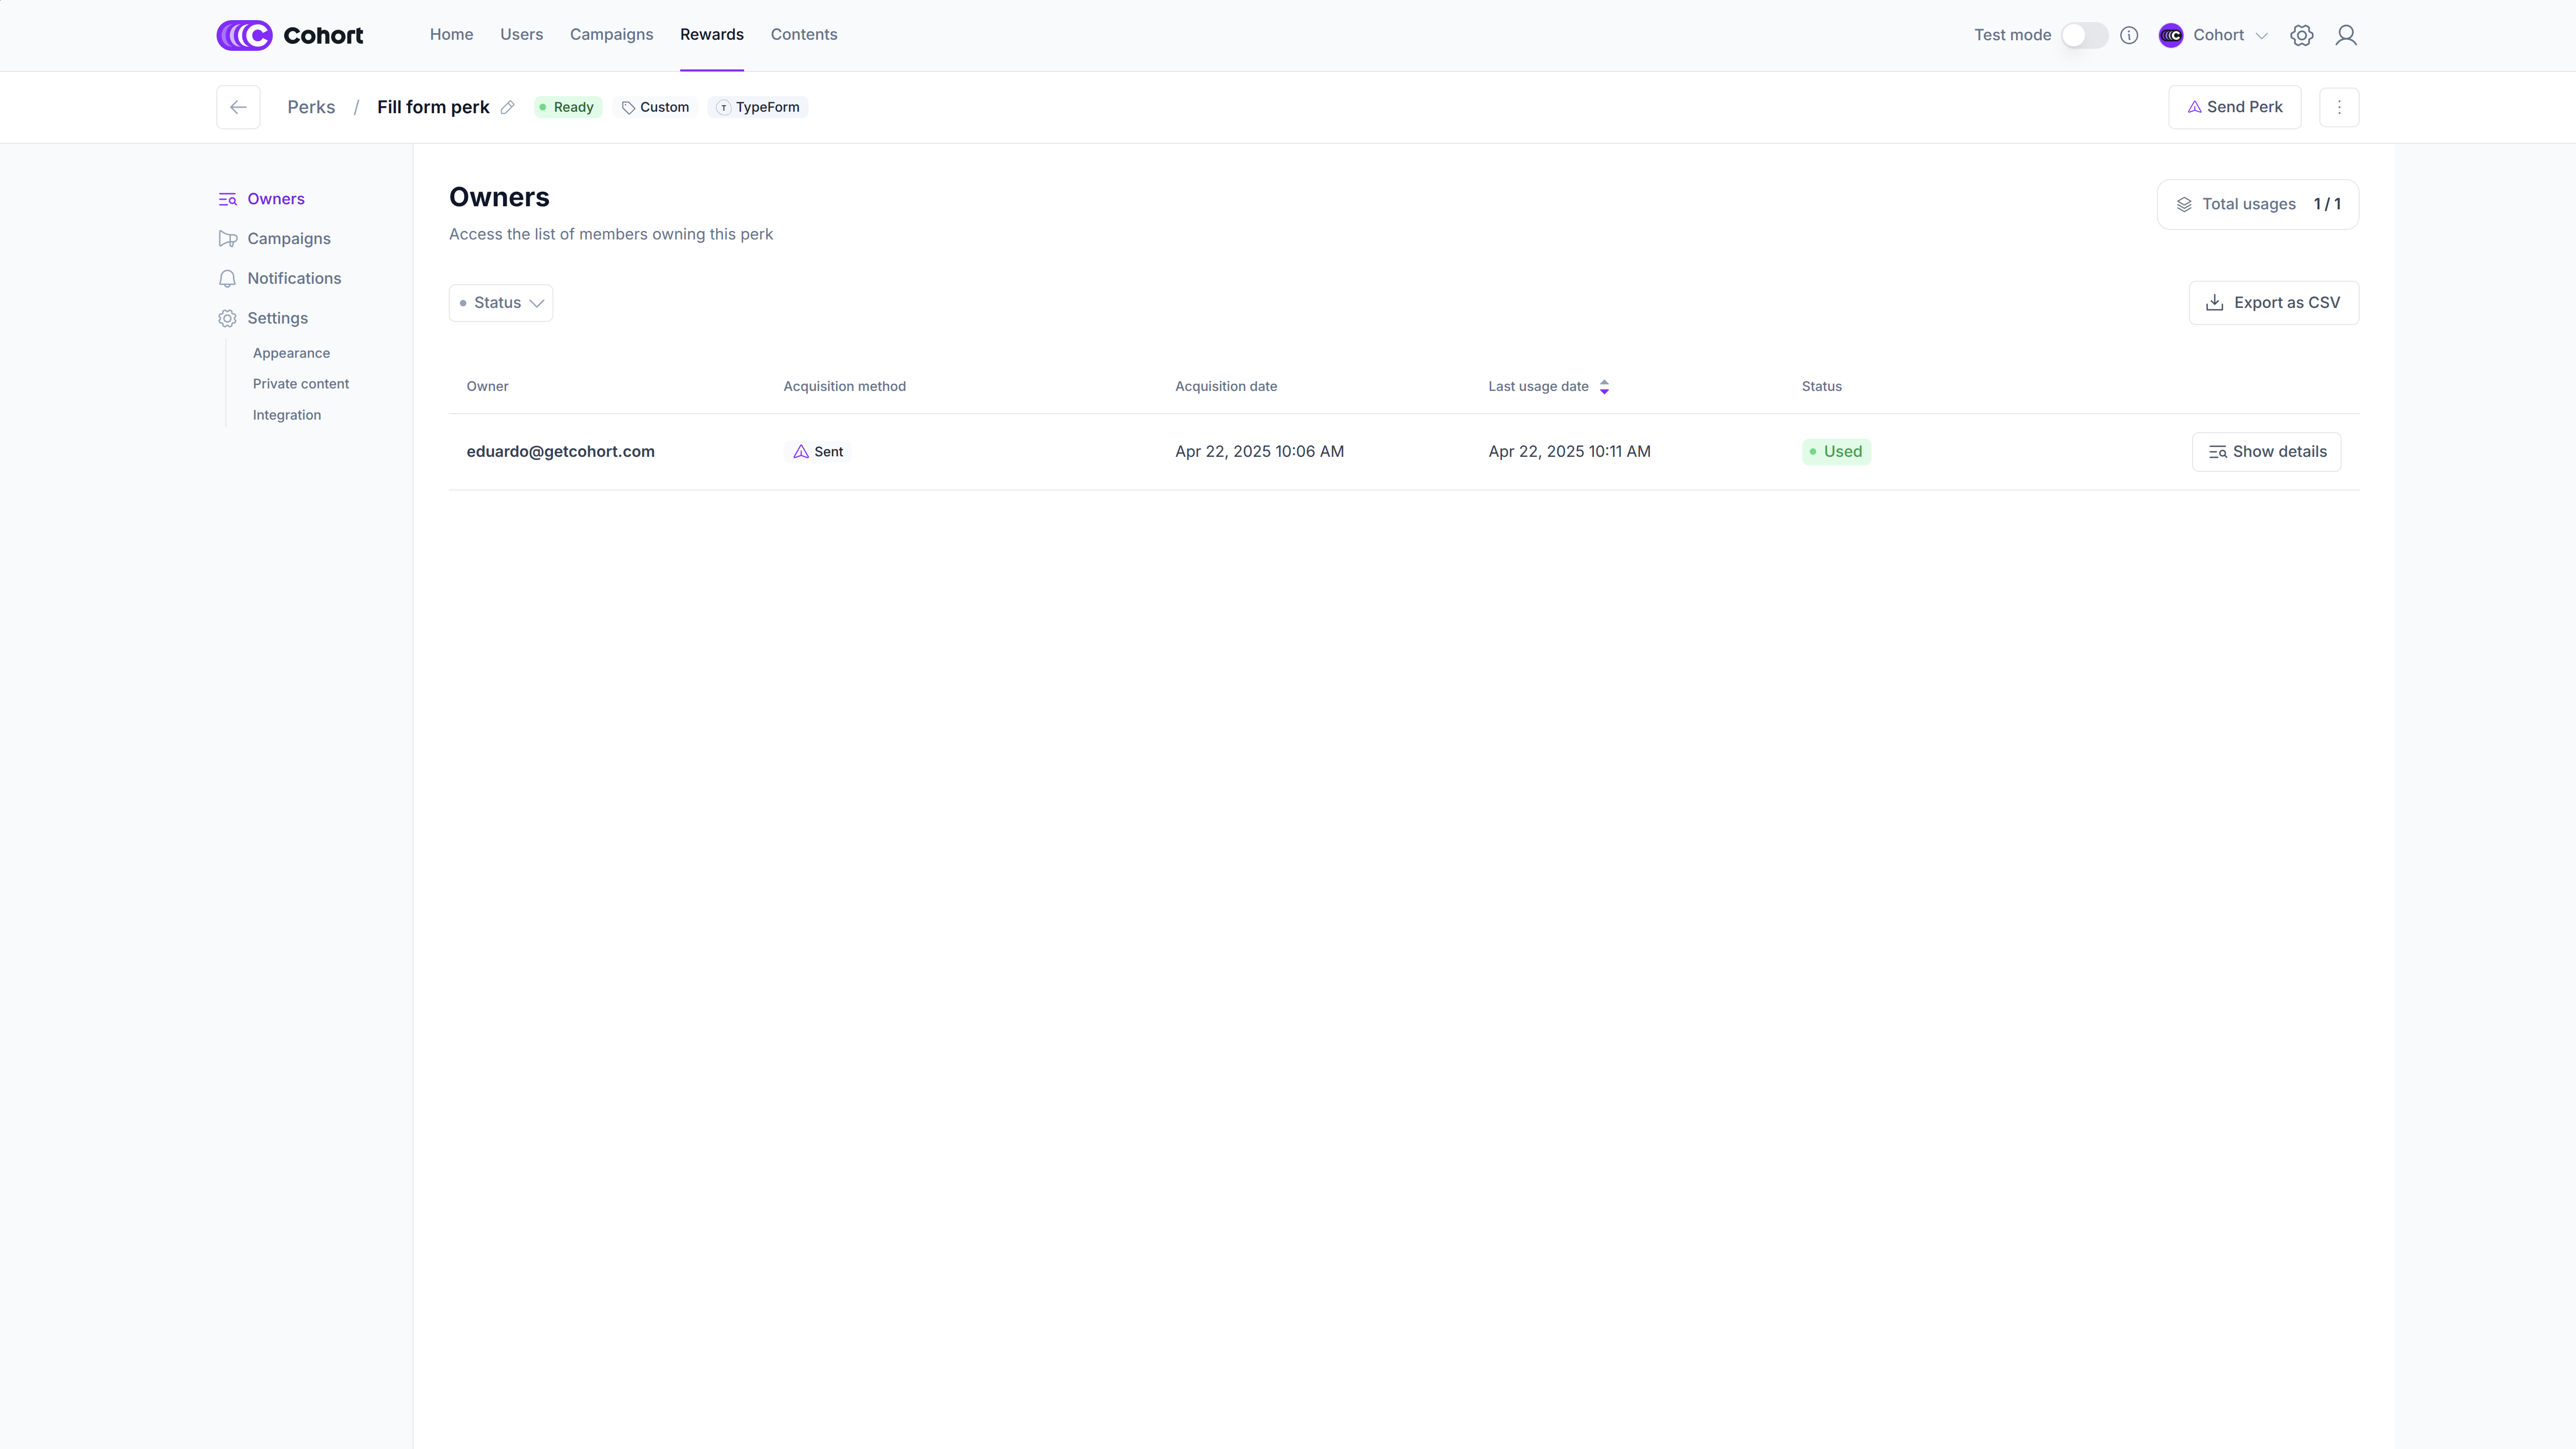Click the Test mode info icon

tap(2129, 35)
